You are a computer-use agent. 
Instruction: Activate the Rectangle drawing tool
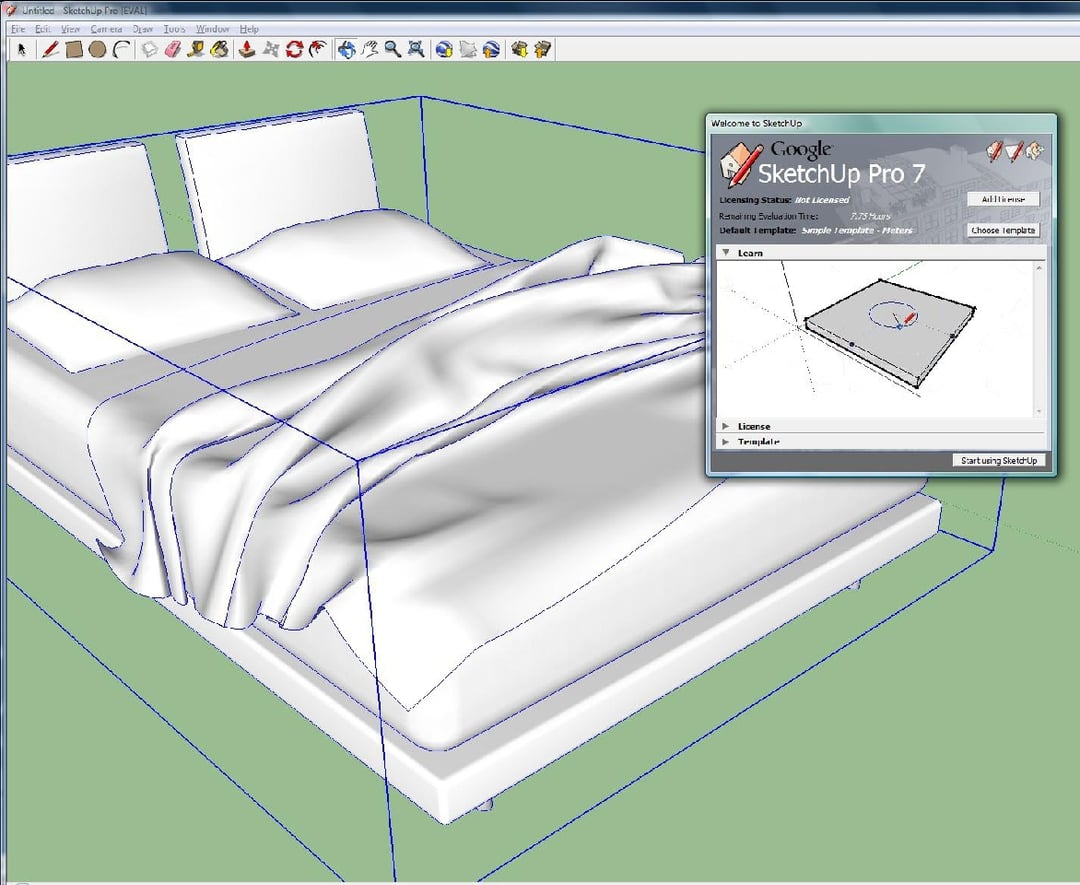[74, 48]
